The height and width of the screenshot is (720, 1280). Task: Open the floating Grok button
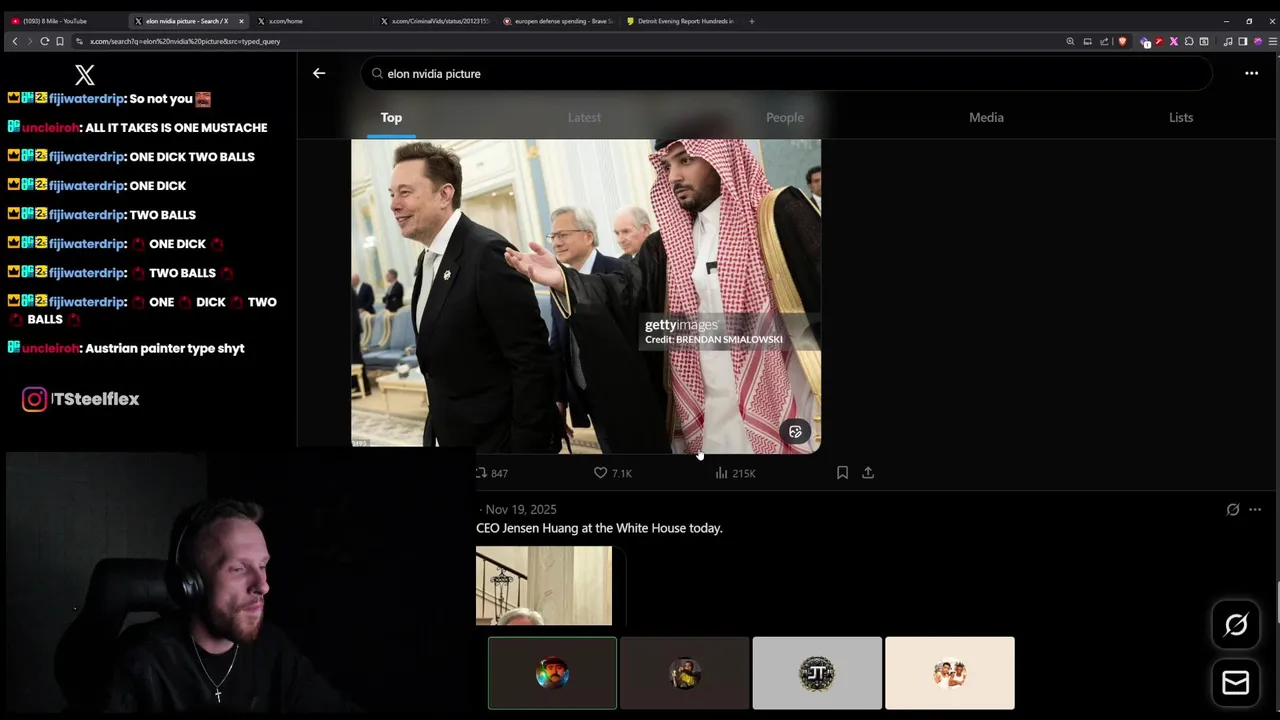[1236, 625]
